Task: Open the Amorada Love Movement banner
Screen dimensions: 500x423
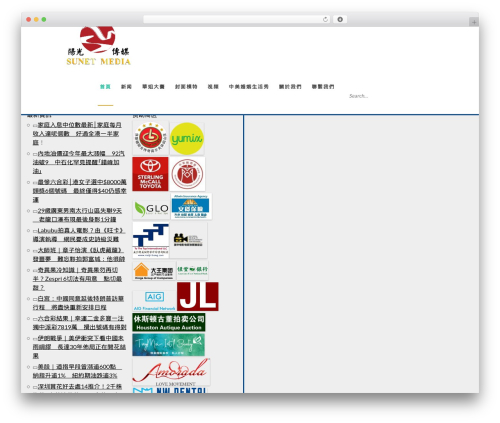Action: point(171,372)
